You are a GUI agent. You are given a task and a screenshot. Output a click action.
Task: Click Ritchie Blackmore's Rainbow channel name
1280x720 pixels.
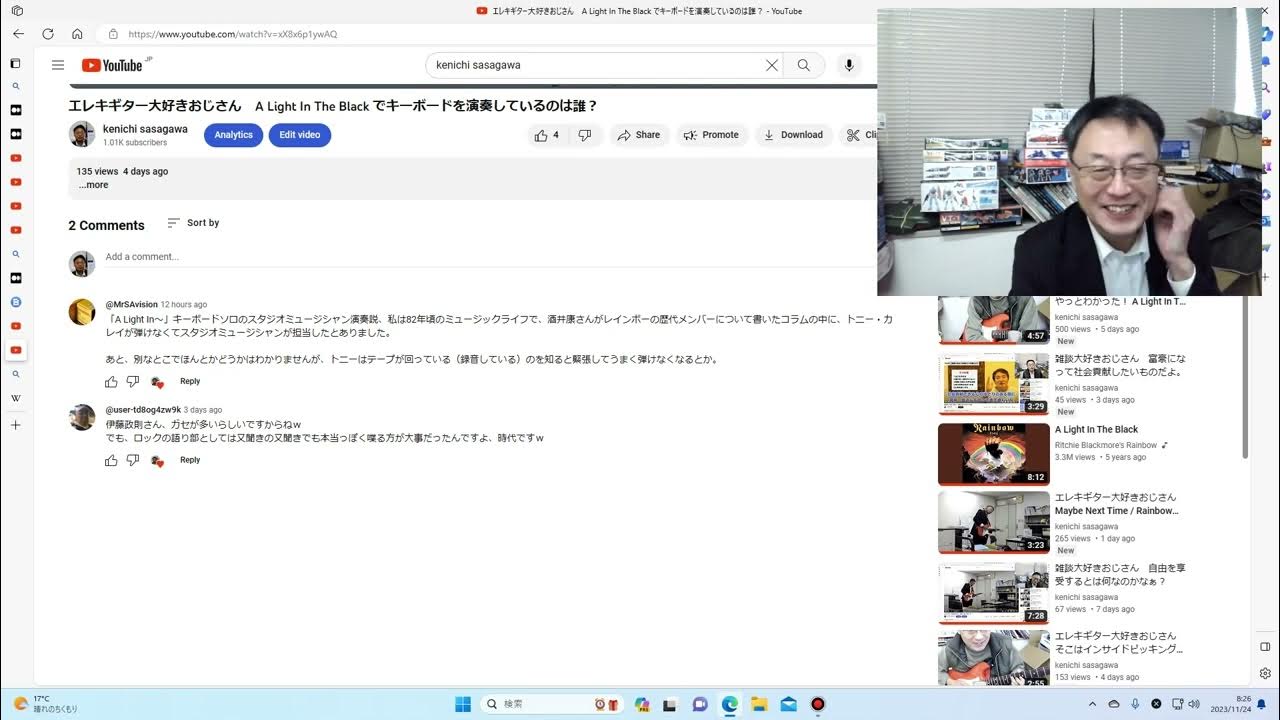click(1106, 445)
